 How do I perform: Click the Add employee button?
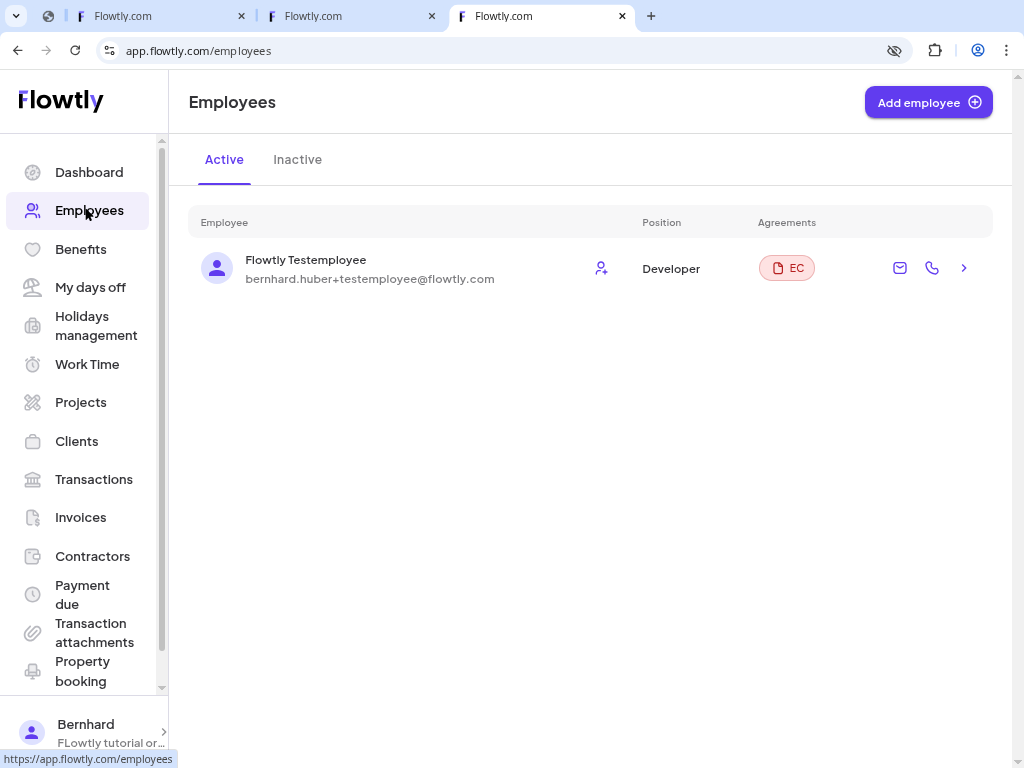tap(928, 102)
